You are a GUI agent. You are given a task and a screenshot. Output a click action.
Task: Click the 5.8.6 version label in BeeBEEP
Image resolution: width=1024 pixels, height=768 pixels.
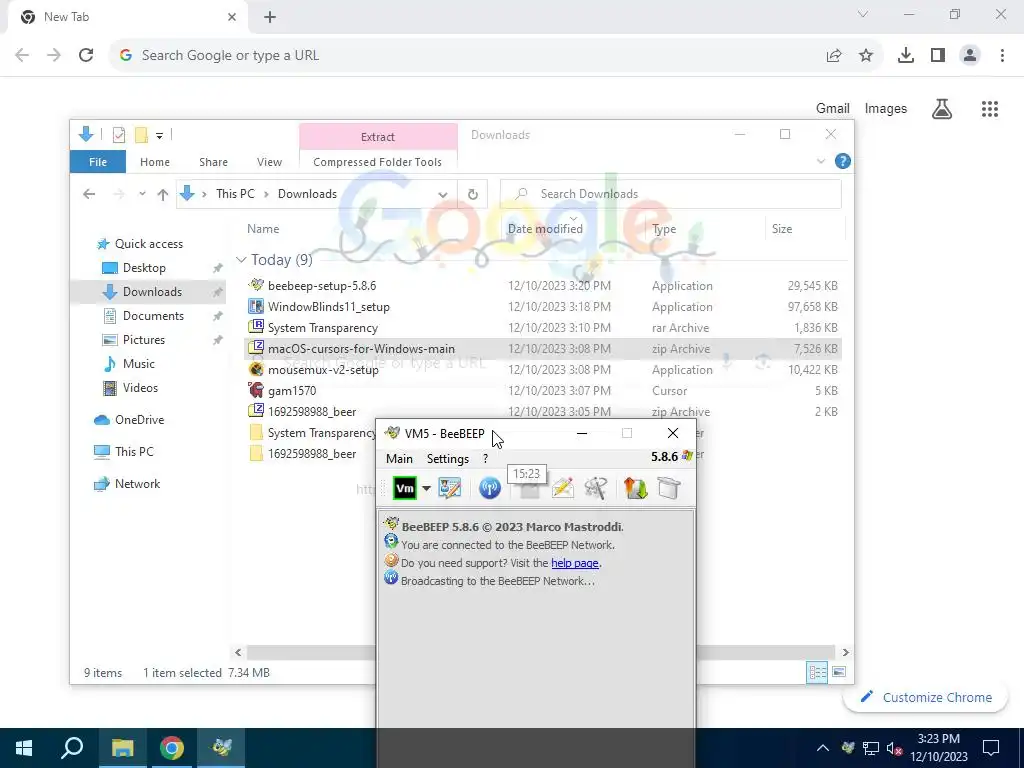[664, 456]
